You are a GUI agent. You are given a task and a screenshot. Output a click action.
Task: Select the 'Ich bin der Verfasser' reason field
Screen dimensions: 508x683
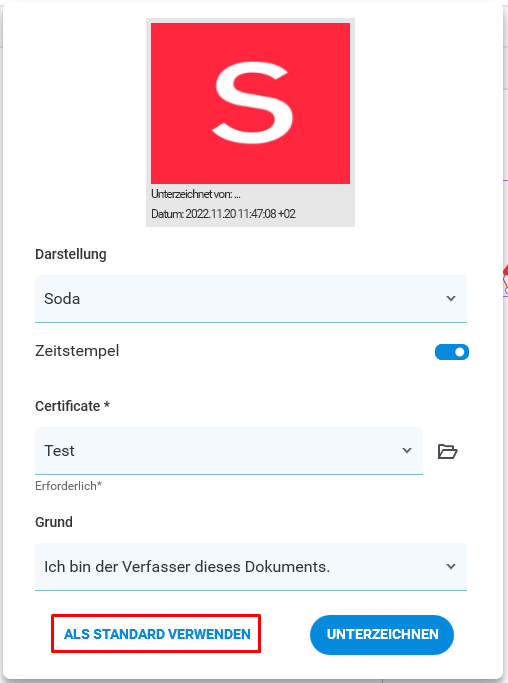click(x=251, y=567)
